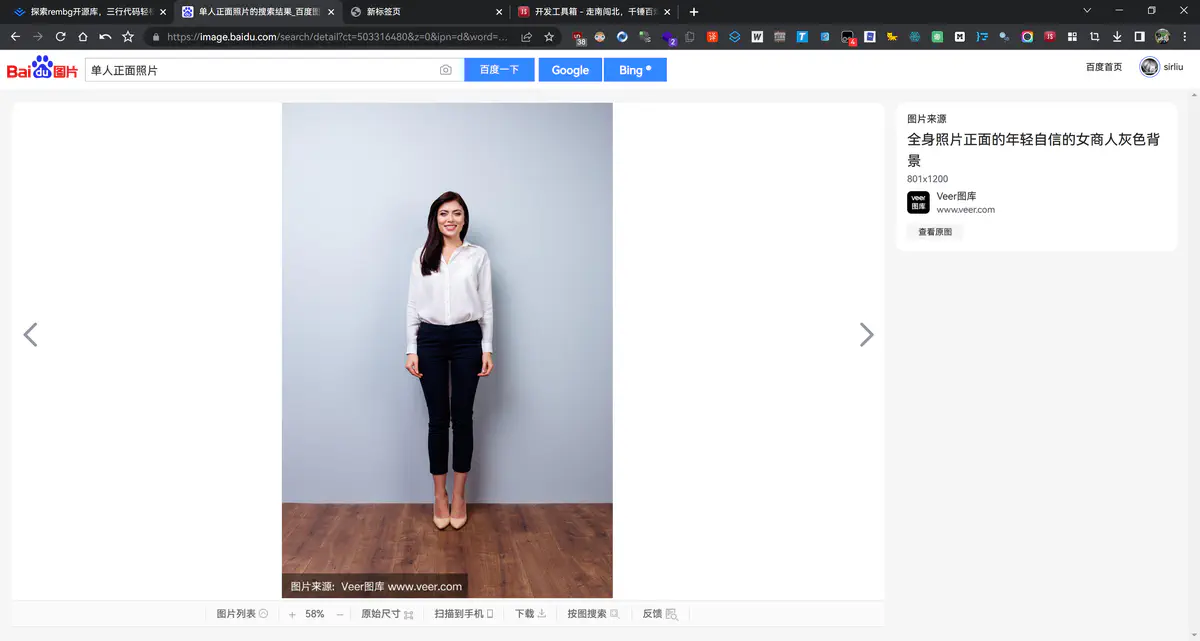
Task: Click the share icon in the address bar
Action: pyautogui.click(x=526, y=37)
